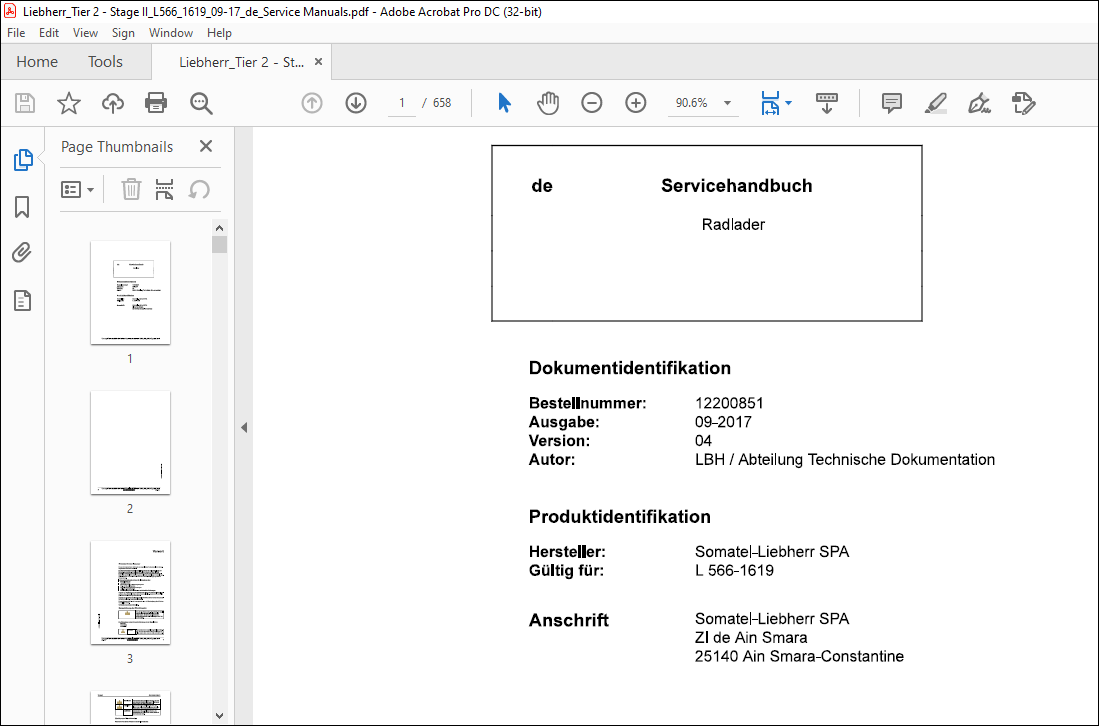This screenshot has width=1099, height=726.
Task: Click the Produktidentifikation heading
Action: coord(620,516)
